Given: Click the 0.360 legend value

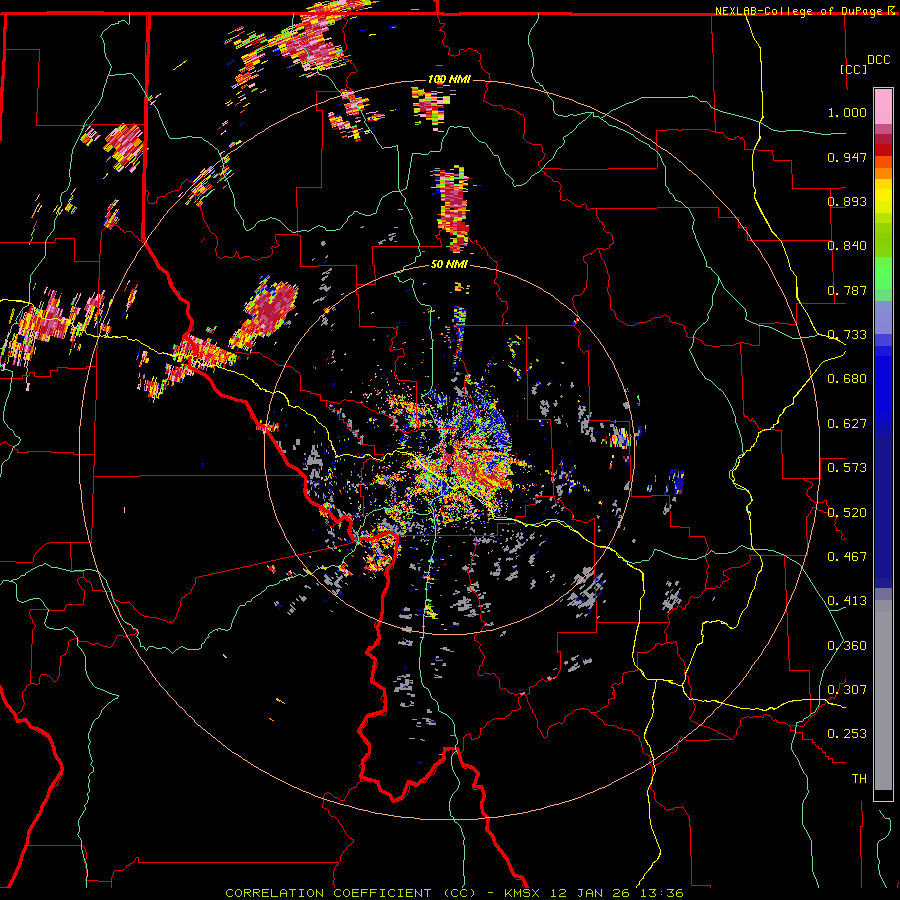Looking at the screenshot, I should coord(847,646).
